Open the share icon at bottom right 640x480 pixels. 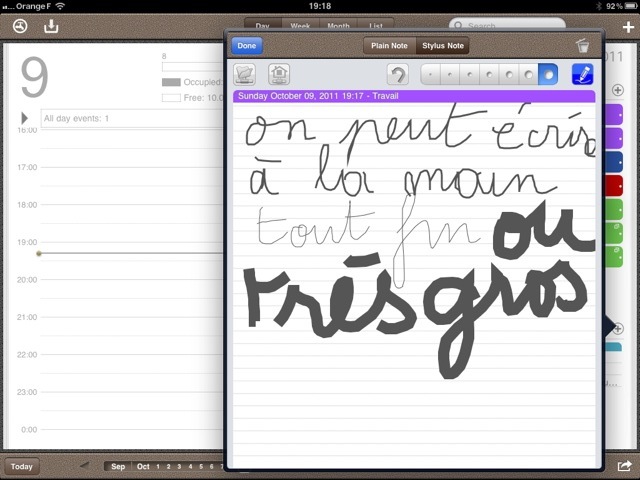click(624, 466)
